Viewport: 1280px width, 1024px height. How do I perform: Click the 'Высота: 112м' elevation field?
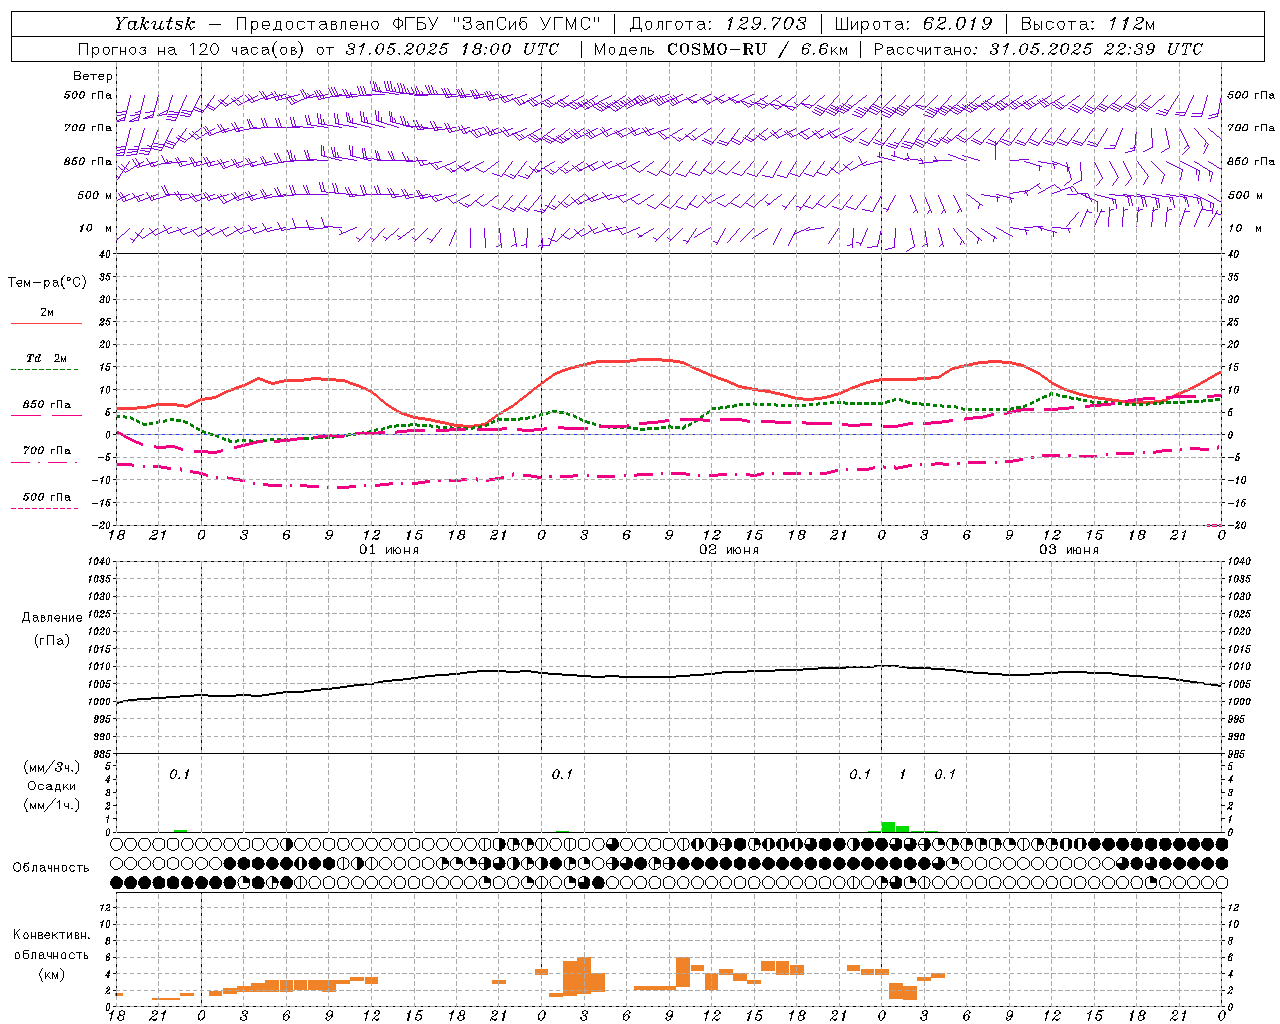click(x=1088, y=24)
